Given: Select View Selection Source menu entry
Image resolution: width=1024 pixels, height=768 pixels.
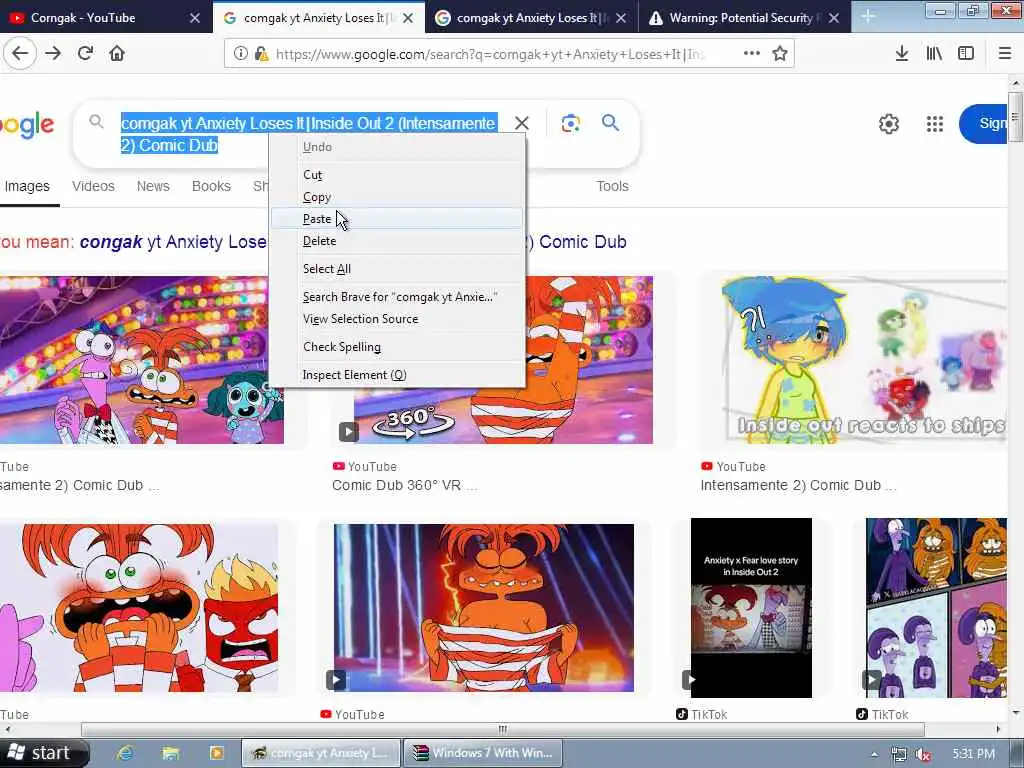Looking at the screenshot, I should [396, 319].
